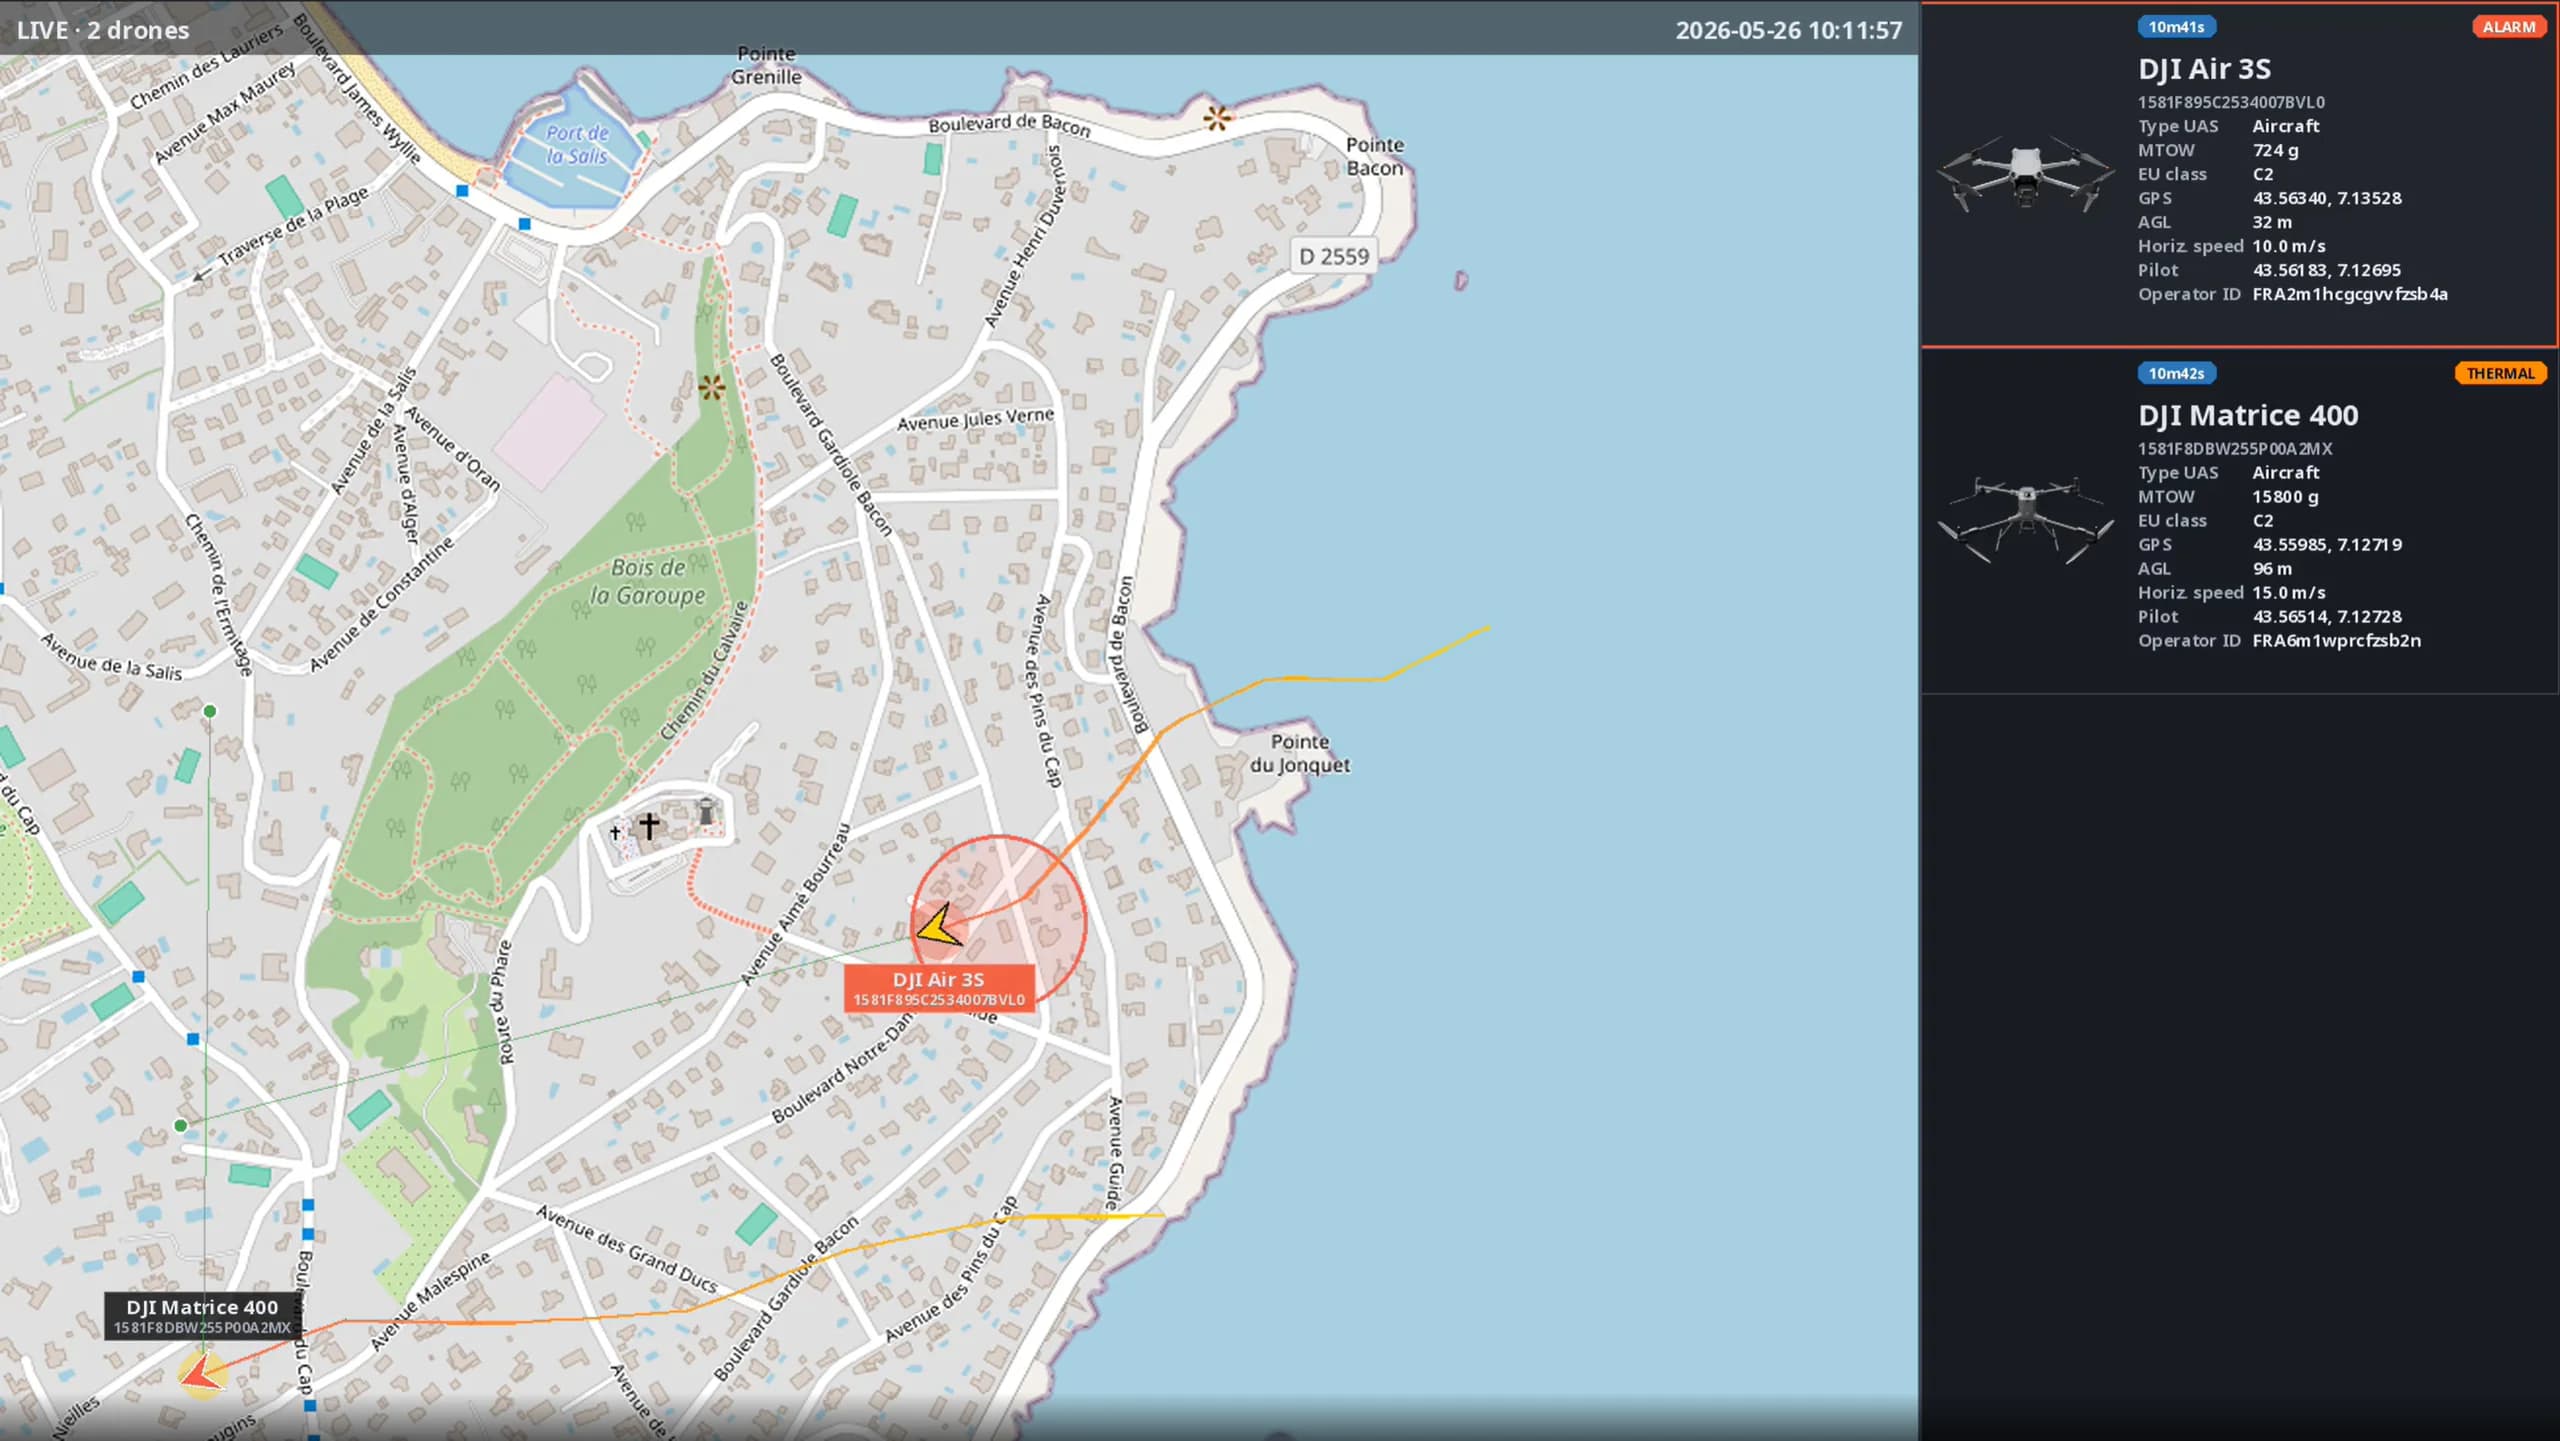
Task: Click the LIVE · 2 drones status text
Action: pyautogui.click(x=103, y=30)
